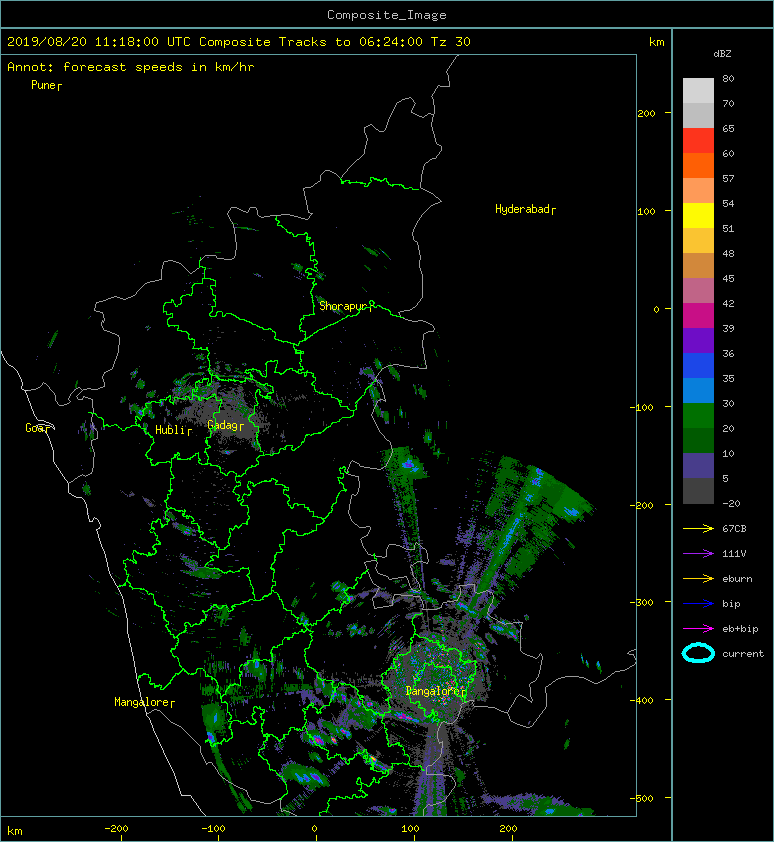
Task: Click the -300 tick on the vertical axis
Action: (x=641, y=603)
